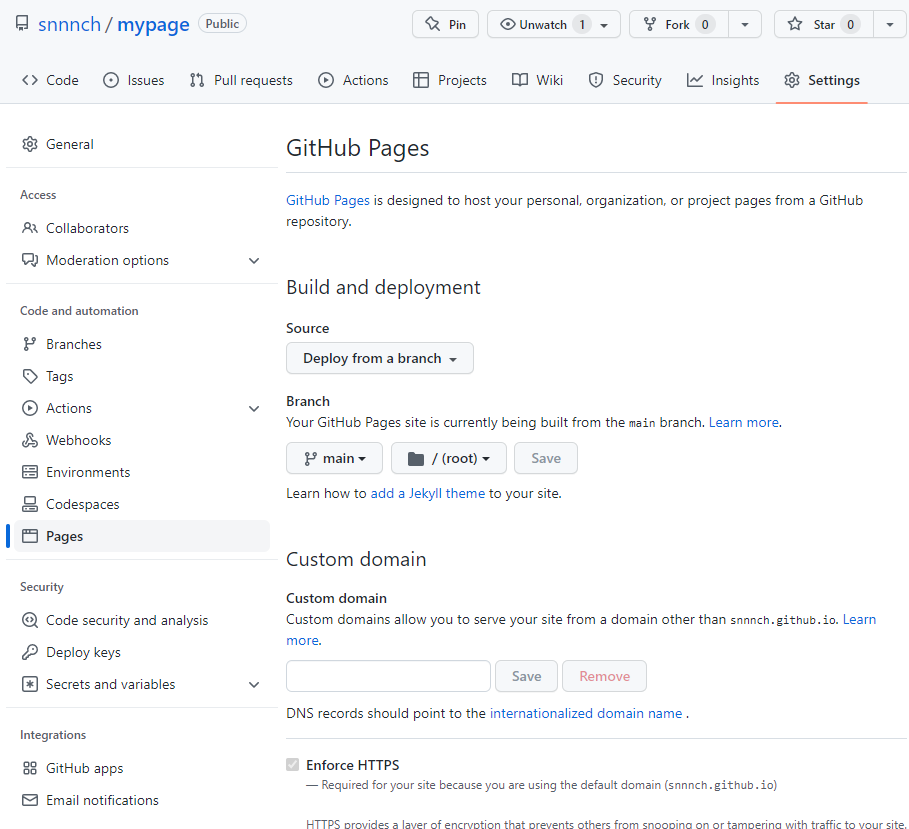
Task: Click the Moderation options comment icon
Action: coord(30,260)
